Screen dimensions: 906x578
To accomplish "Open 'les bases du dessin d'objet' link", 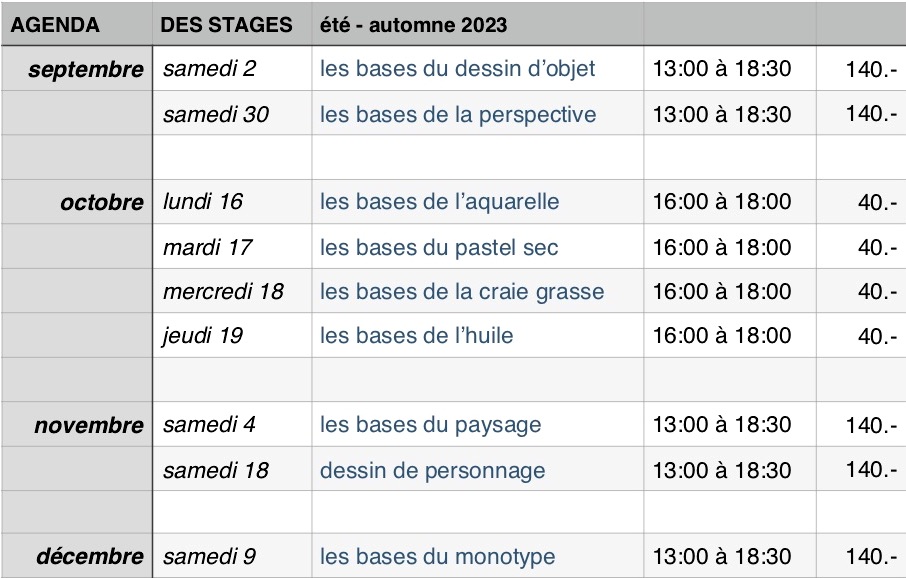I will click(x=457, y=69).
